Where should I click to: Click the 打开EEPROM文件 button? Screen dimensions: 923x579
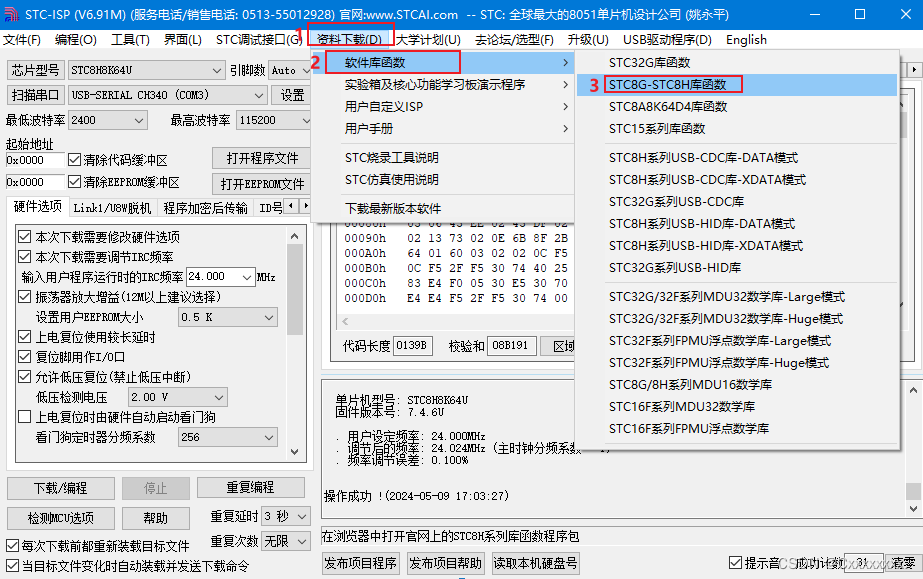[x=262, y=184]
